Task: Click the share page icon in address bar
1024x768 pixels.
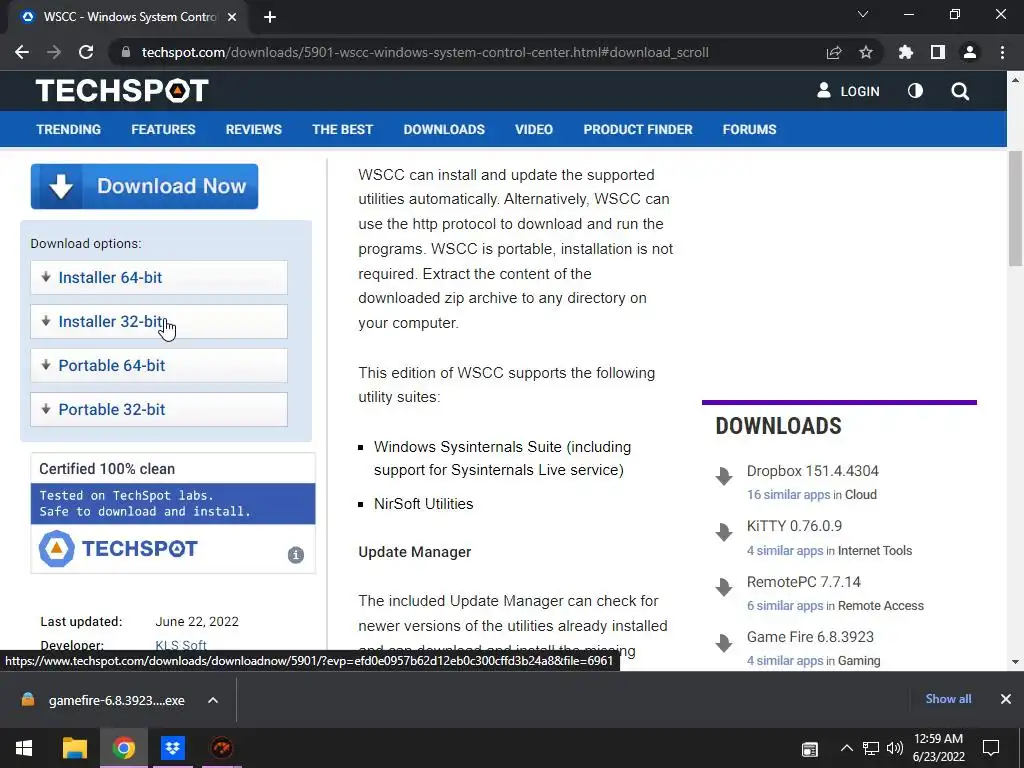Action: 833,52
